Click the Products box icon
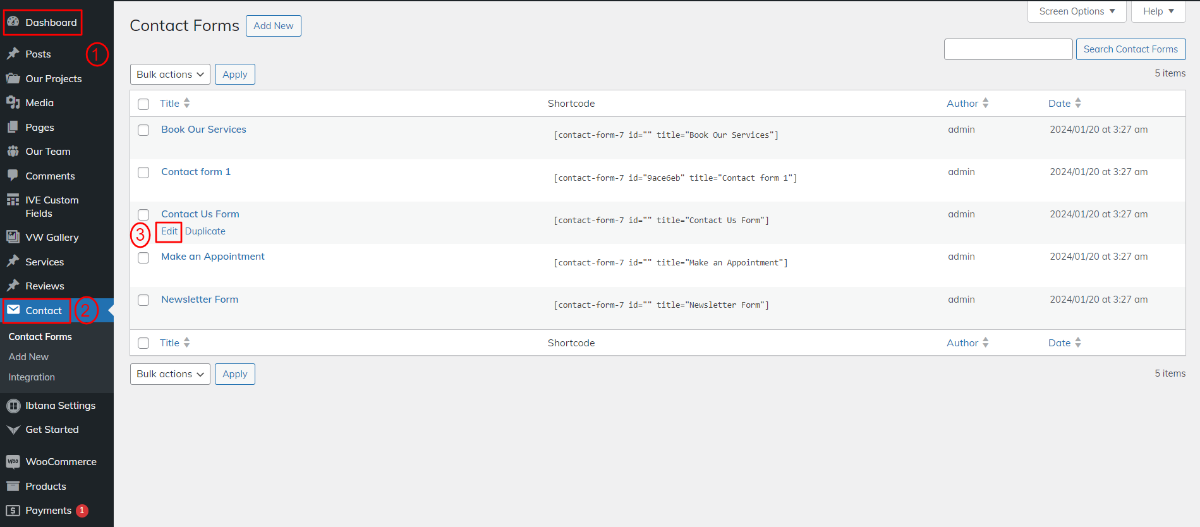 click(x=13, y=487)
